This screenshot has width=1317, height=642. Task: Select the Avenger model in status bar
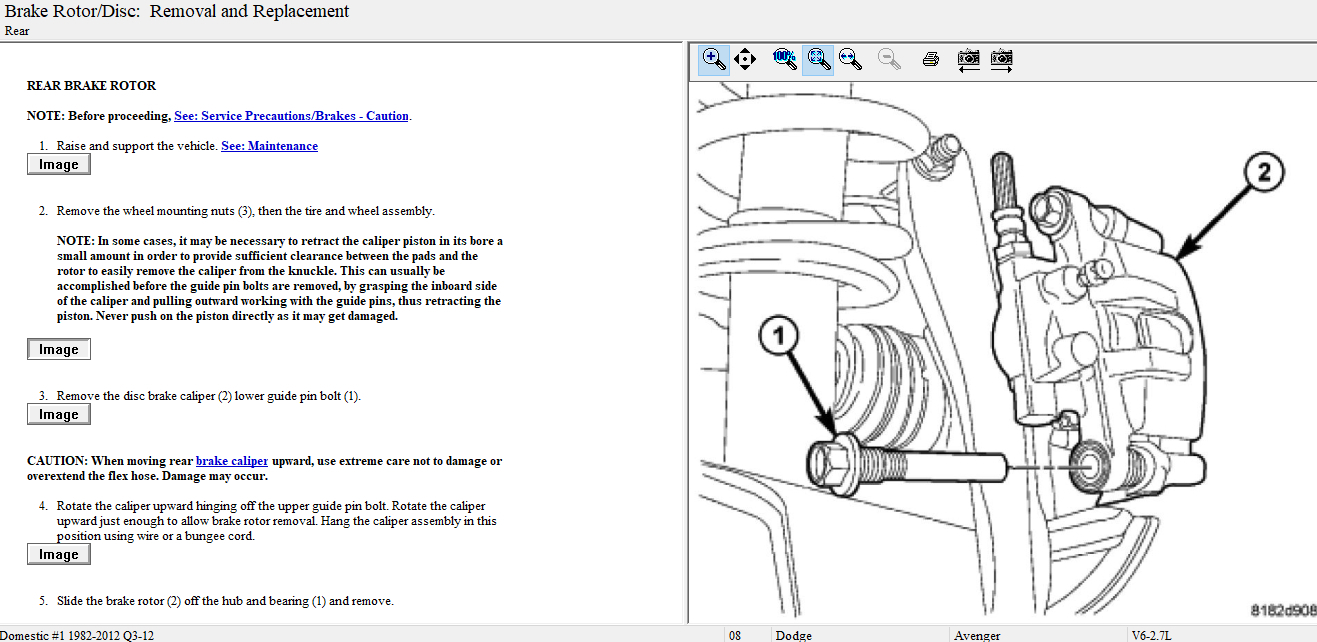(x=977, y=635)
